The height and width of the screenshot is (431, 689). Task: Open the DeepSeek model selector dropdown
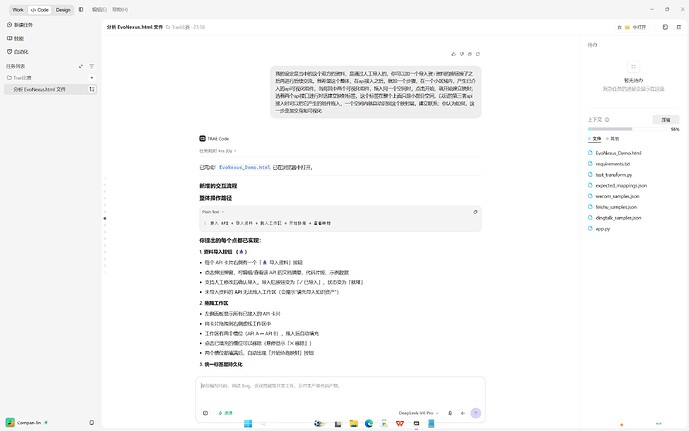tap(418, 413)
